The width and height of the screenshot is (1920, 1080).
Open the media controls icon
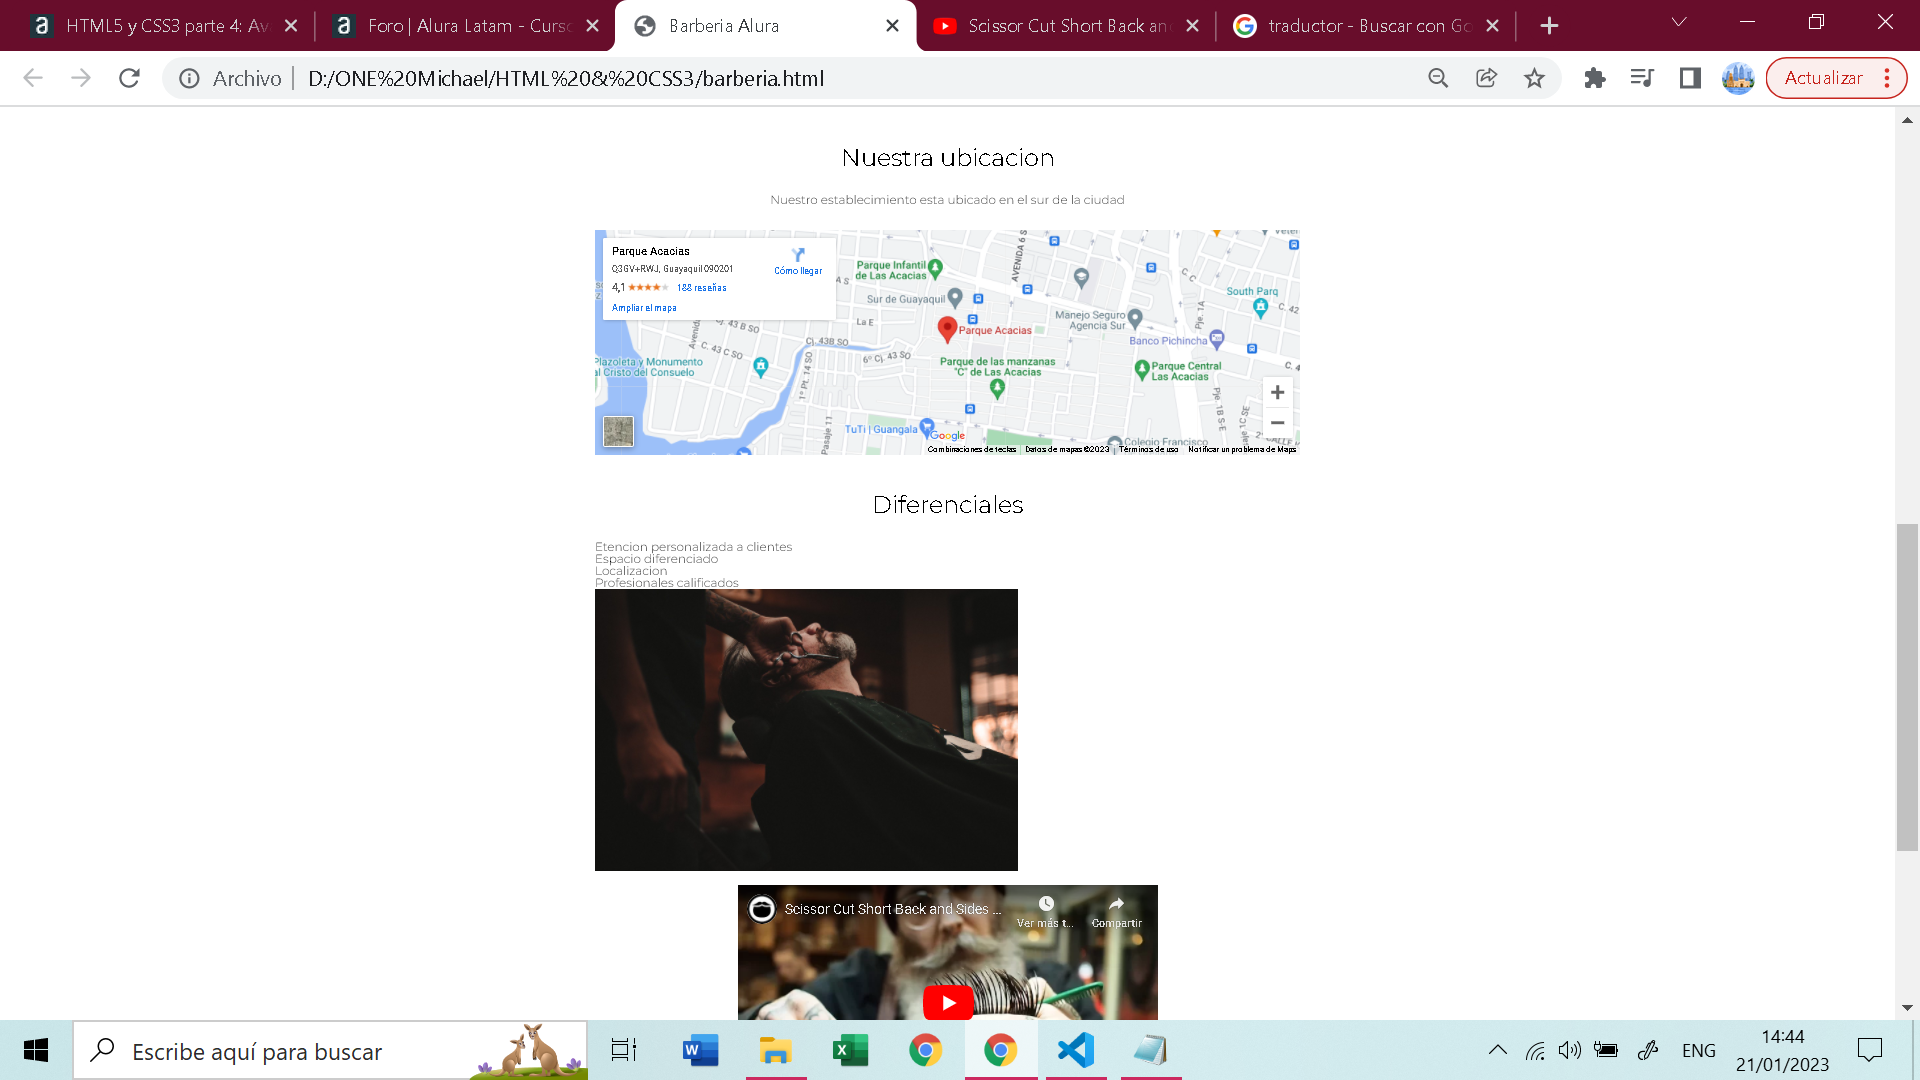click(1642, 78)
